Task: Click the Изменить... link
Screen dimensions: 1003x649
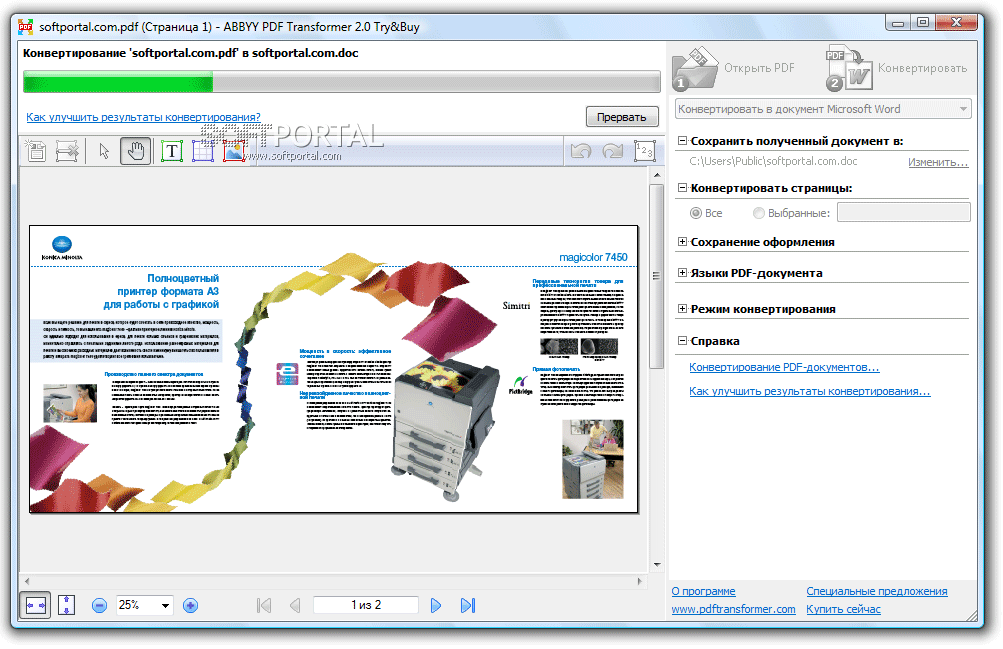Action: point(938,162)
